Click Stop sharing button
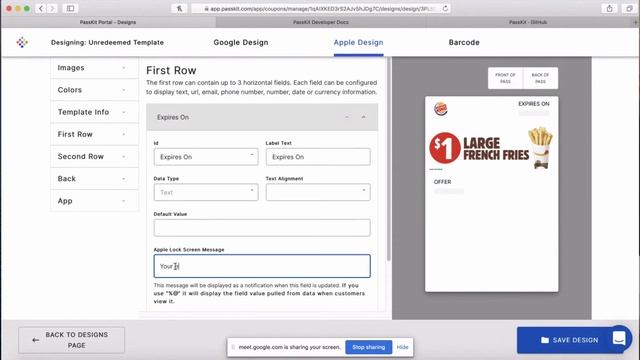This screenshot has height=360, width=640. [369, 347]
